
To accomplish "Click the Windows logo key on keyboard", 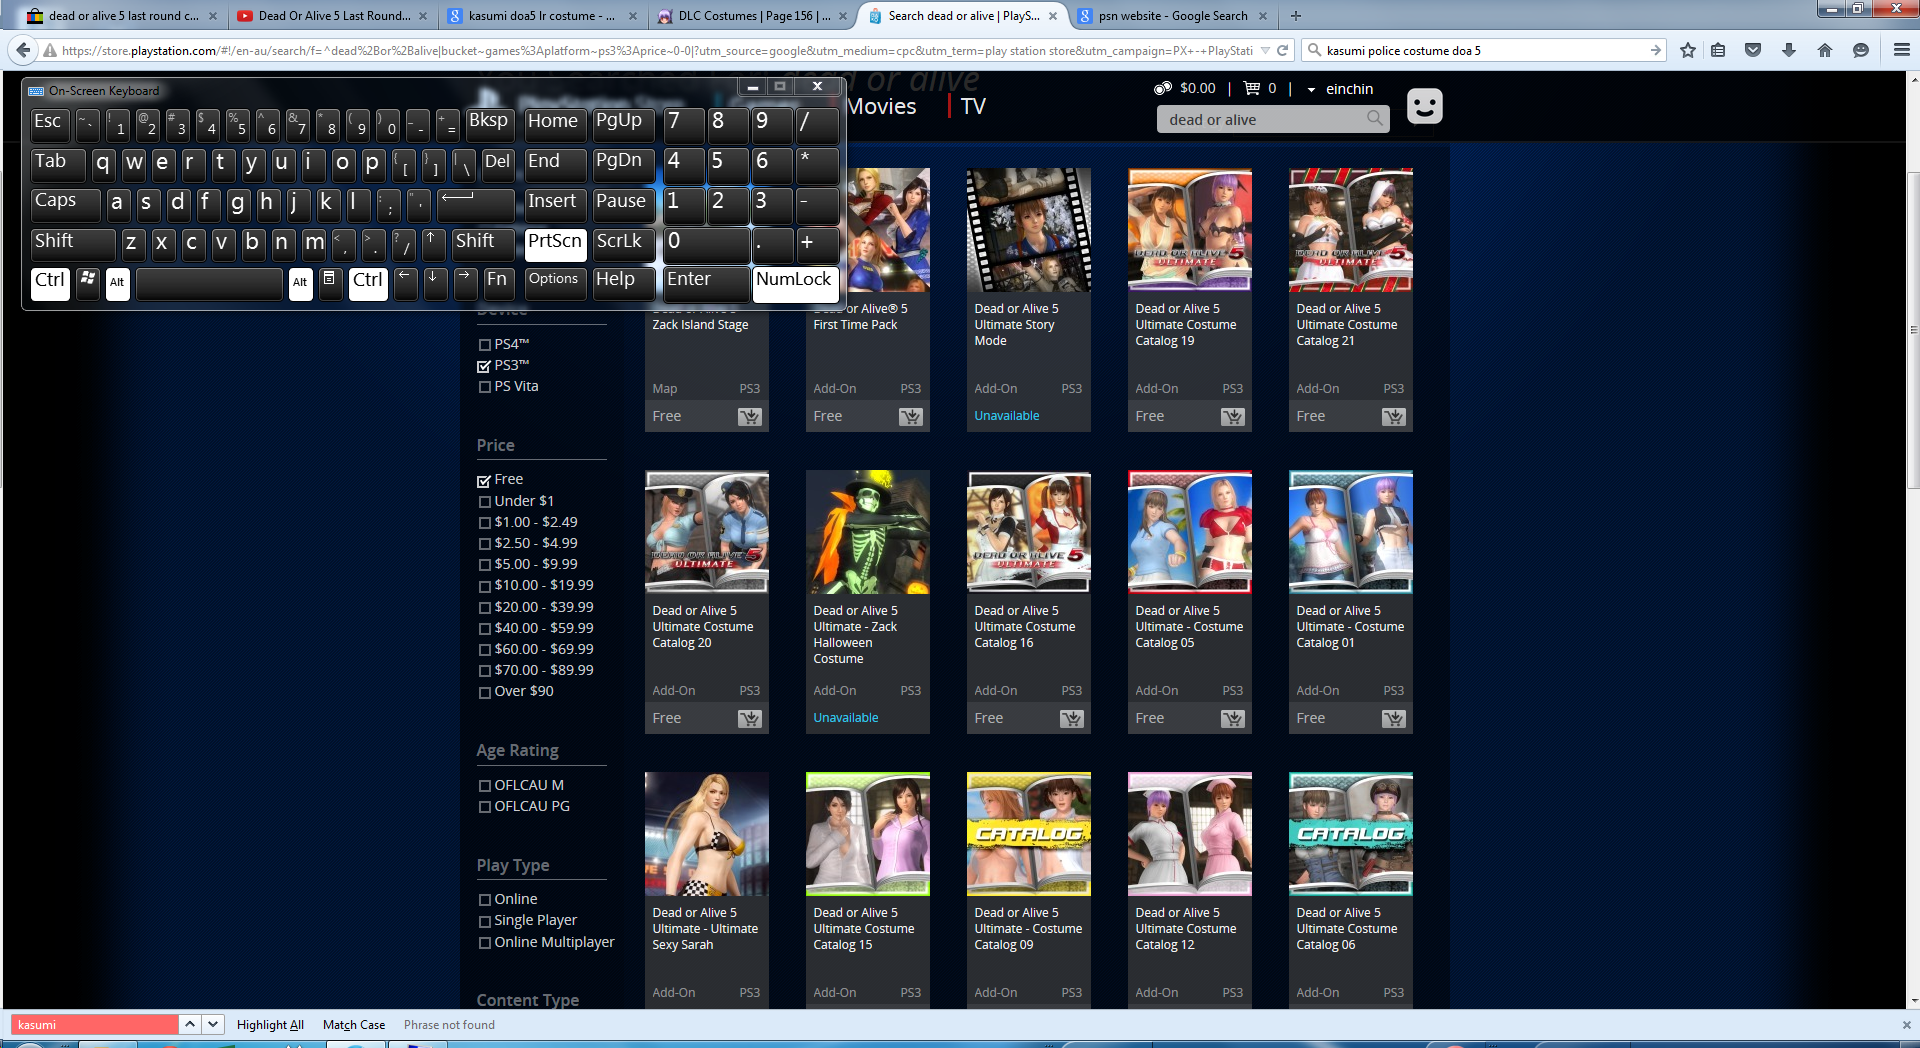I will [88, 282].
